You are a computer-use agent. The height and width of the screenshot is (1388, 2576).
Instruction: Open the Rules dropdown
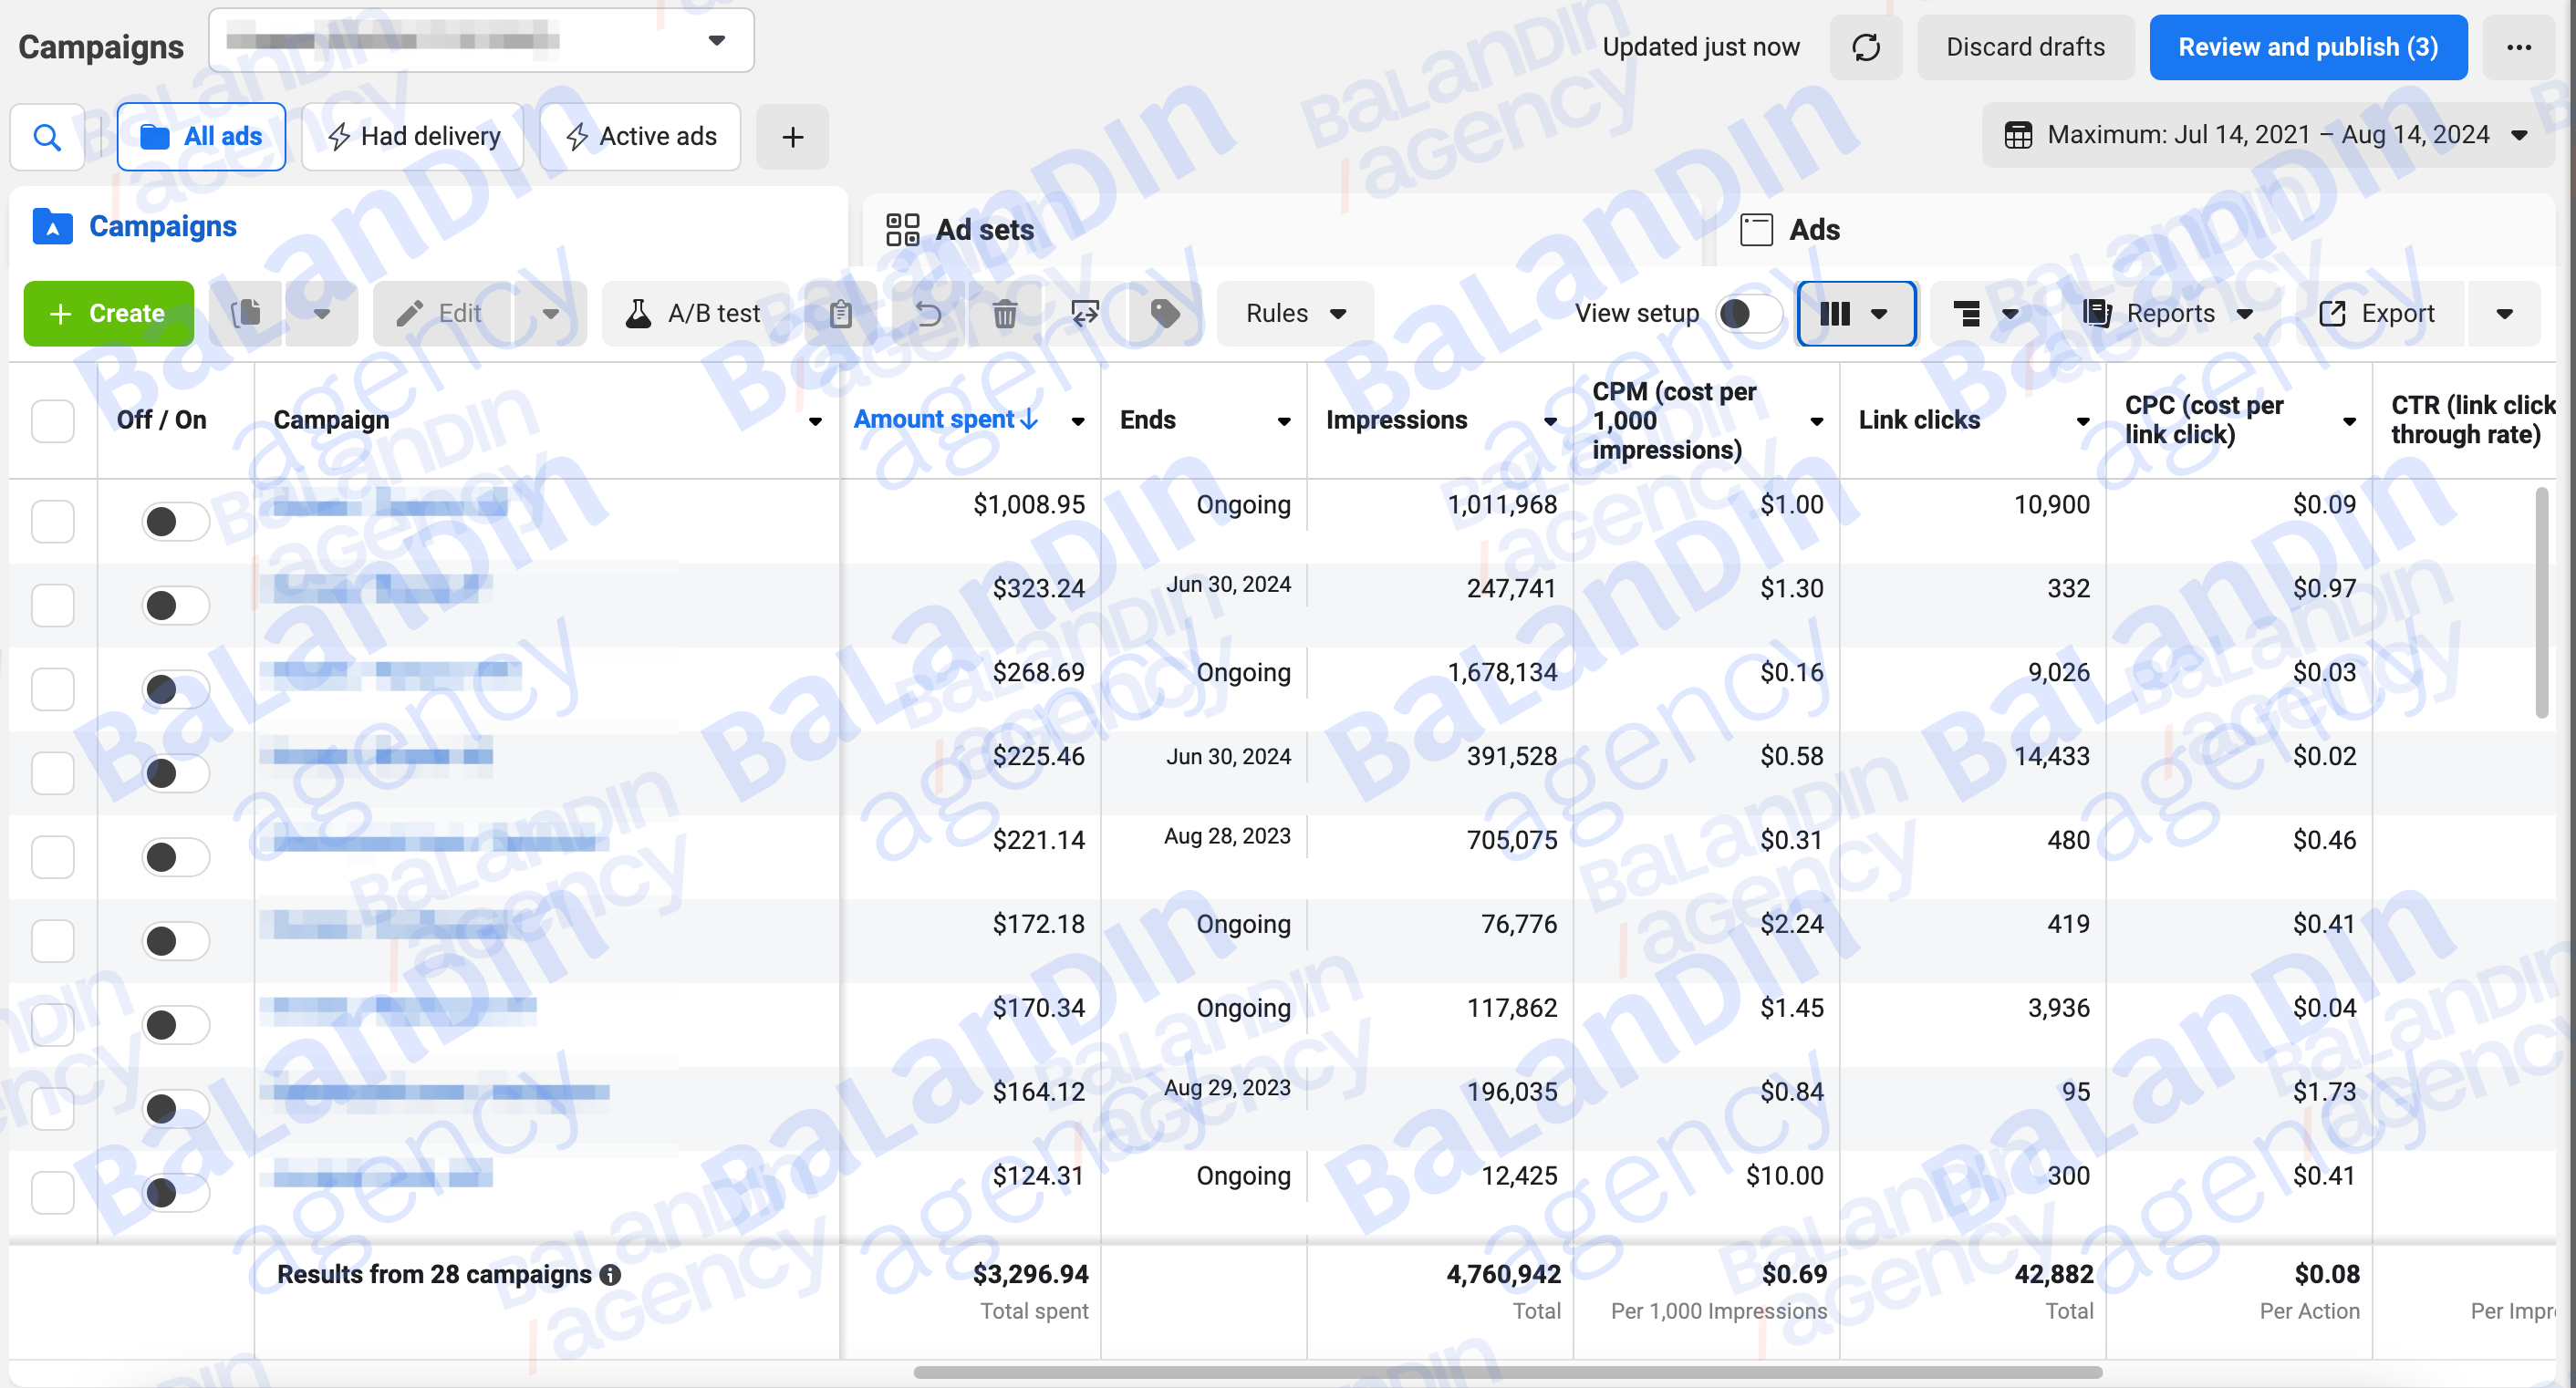click(1295, 313)
